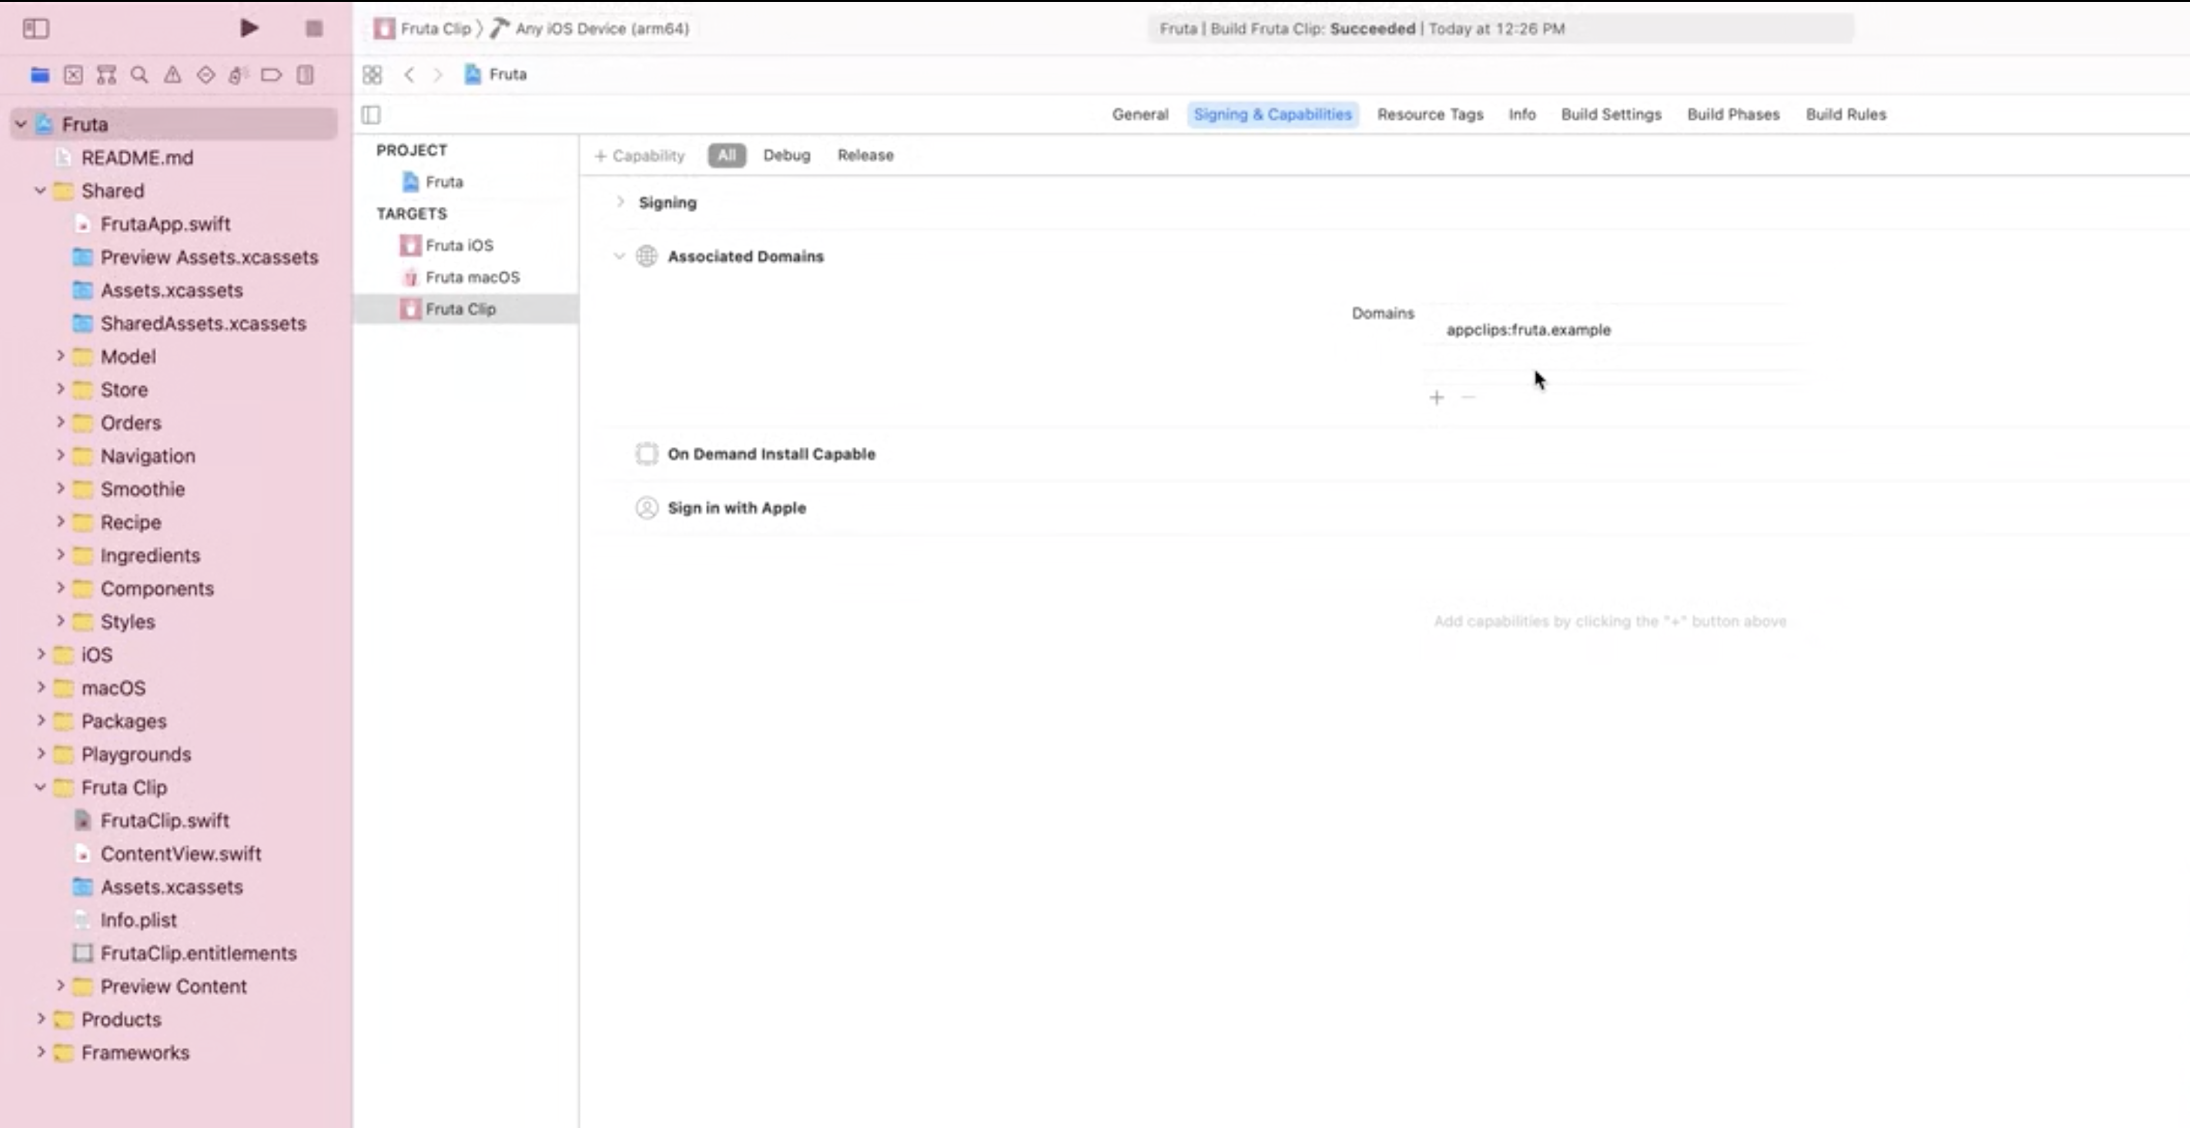This screenshot has height=1128, width=2190.
Task: Select the appclips:fruta.example domain entry
Action: [x=1528, y=329]
